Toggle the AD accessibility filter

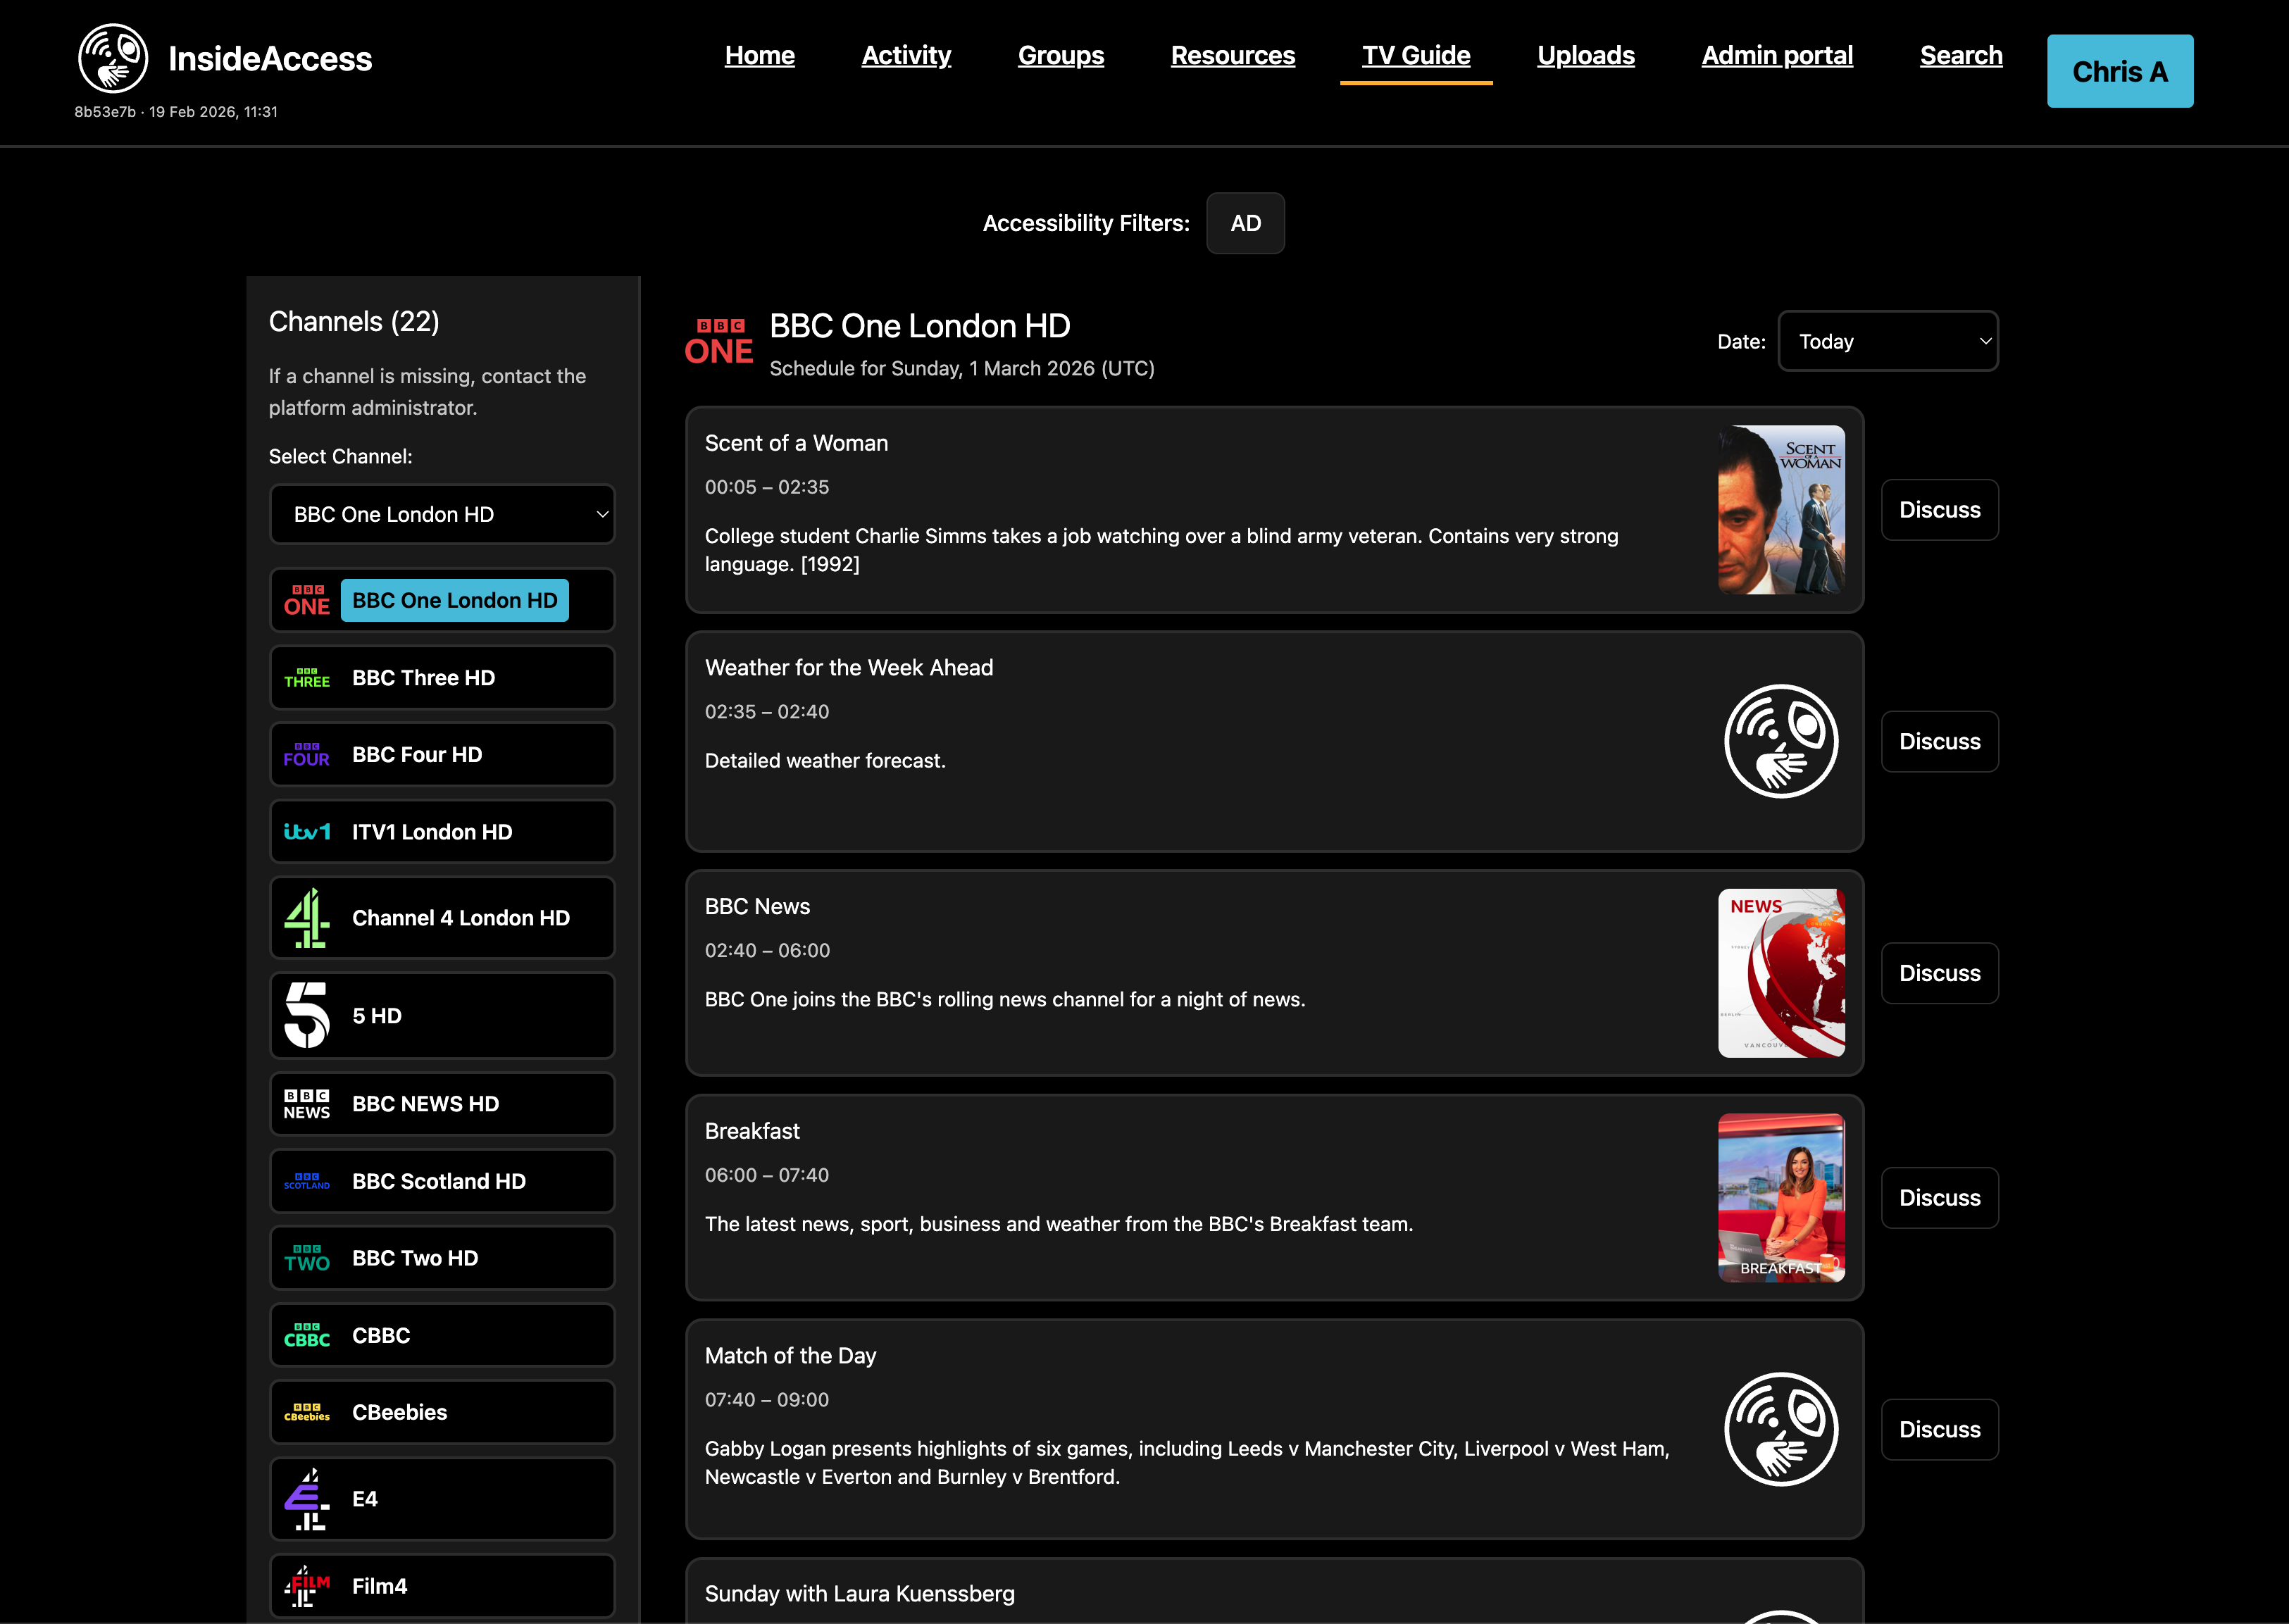pos(1245,223)
